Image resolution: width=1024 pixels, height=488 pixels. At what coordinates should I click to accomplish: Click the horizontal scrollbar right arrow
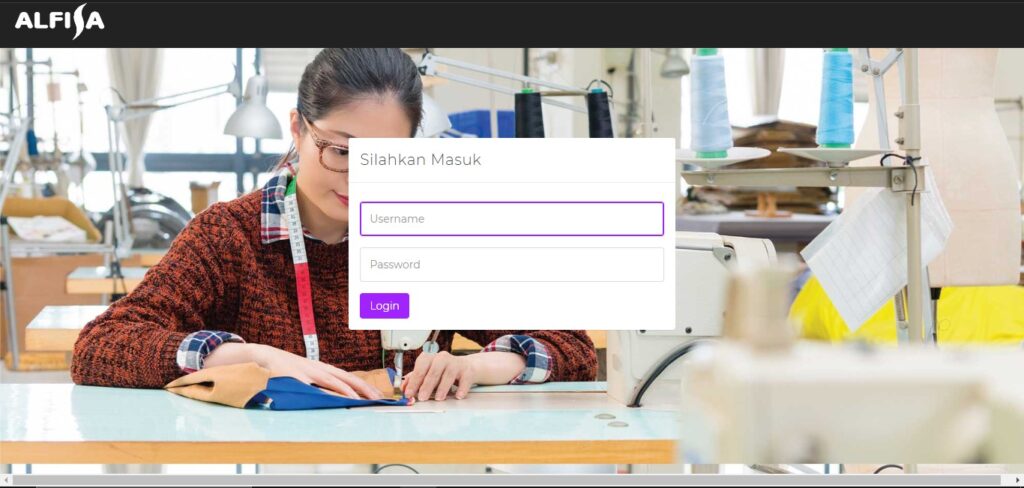click(x=1017, y=480)
